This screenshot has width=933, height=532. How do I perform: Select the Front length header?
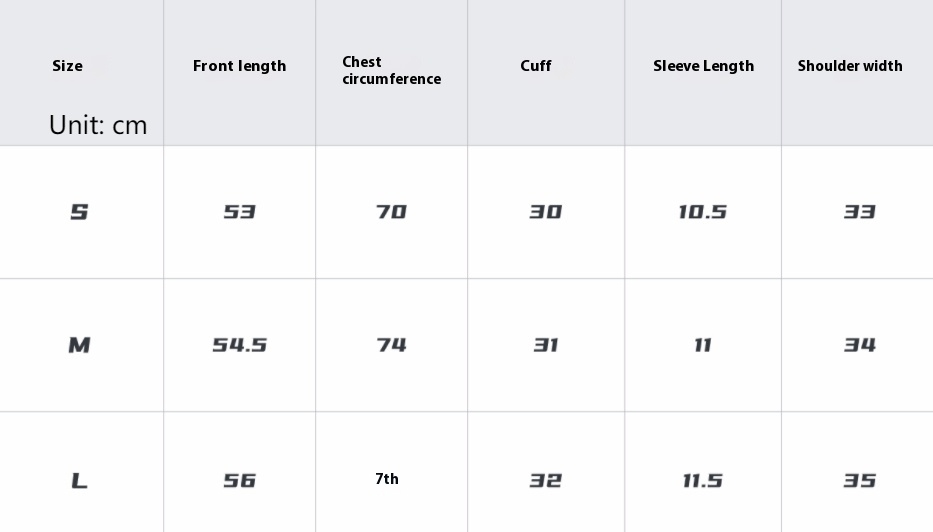click(x=239, y=66)
